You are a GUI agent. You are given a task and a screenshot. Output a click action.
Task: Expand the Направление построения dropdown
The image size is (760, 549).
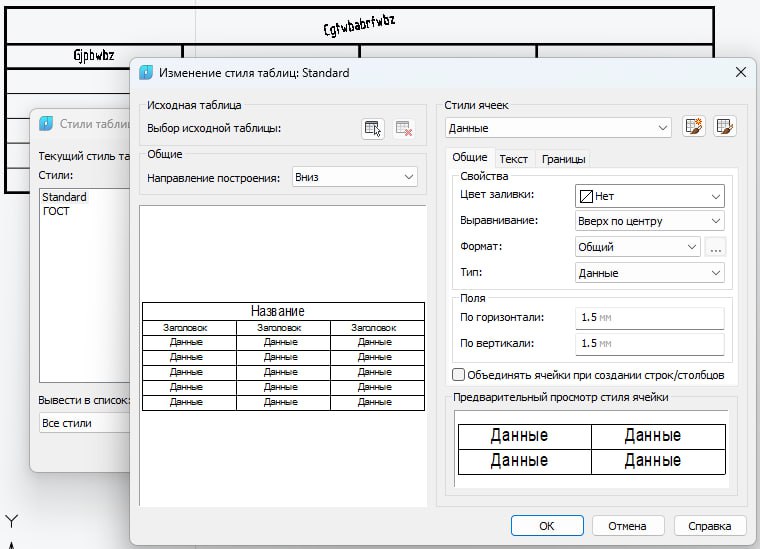354,177
